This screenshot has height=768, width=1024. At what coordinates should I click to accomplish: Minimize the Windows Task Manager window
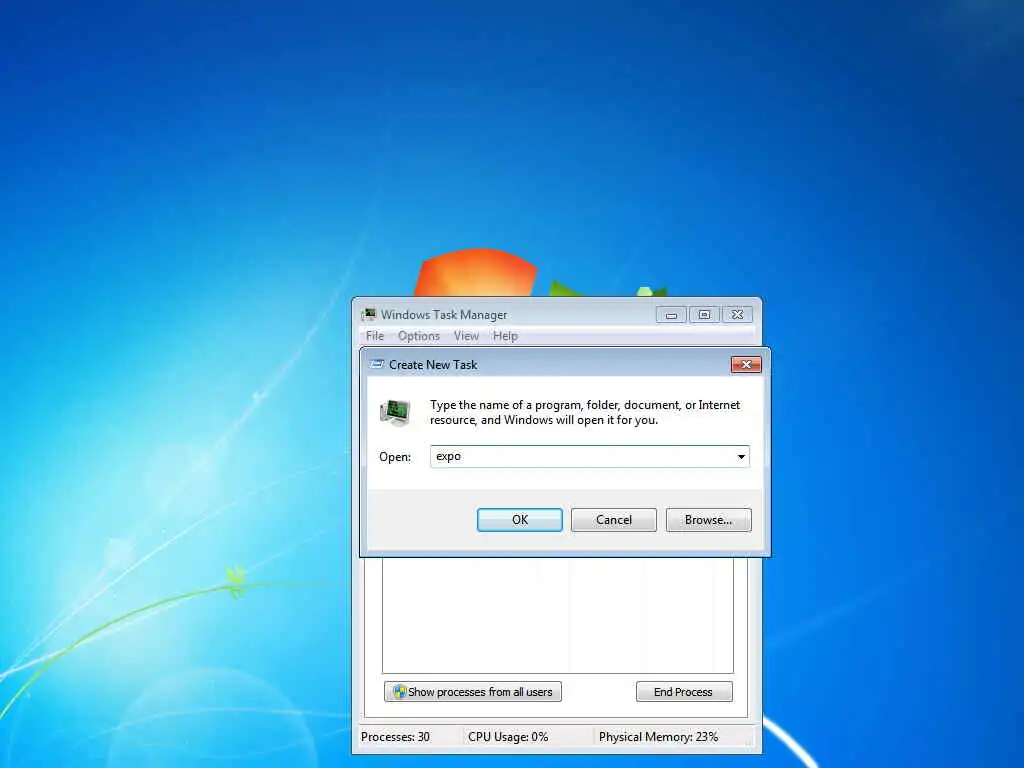coord(671,315)
